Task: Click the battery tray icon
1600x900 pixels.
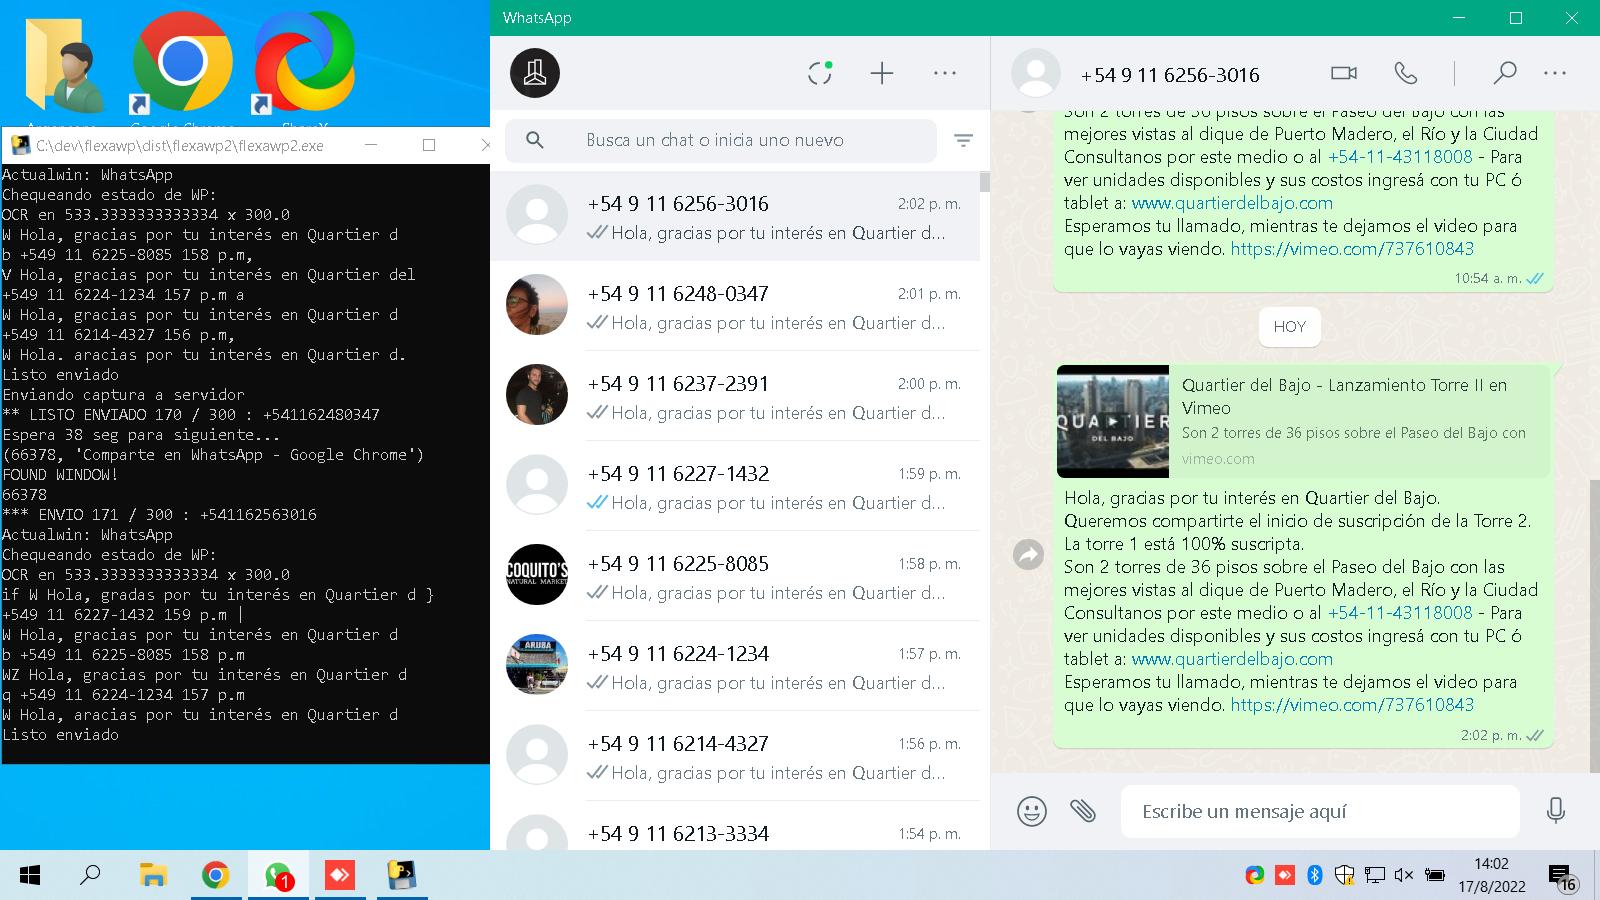Action: [1434, 876]
